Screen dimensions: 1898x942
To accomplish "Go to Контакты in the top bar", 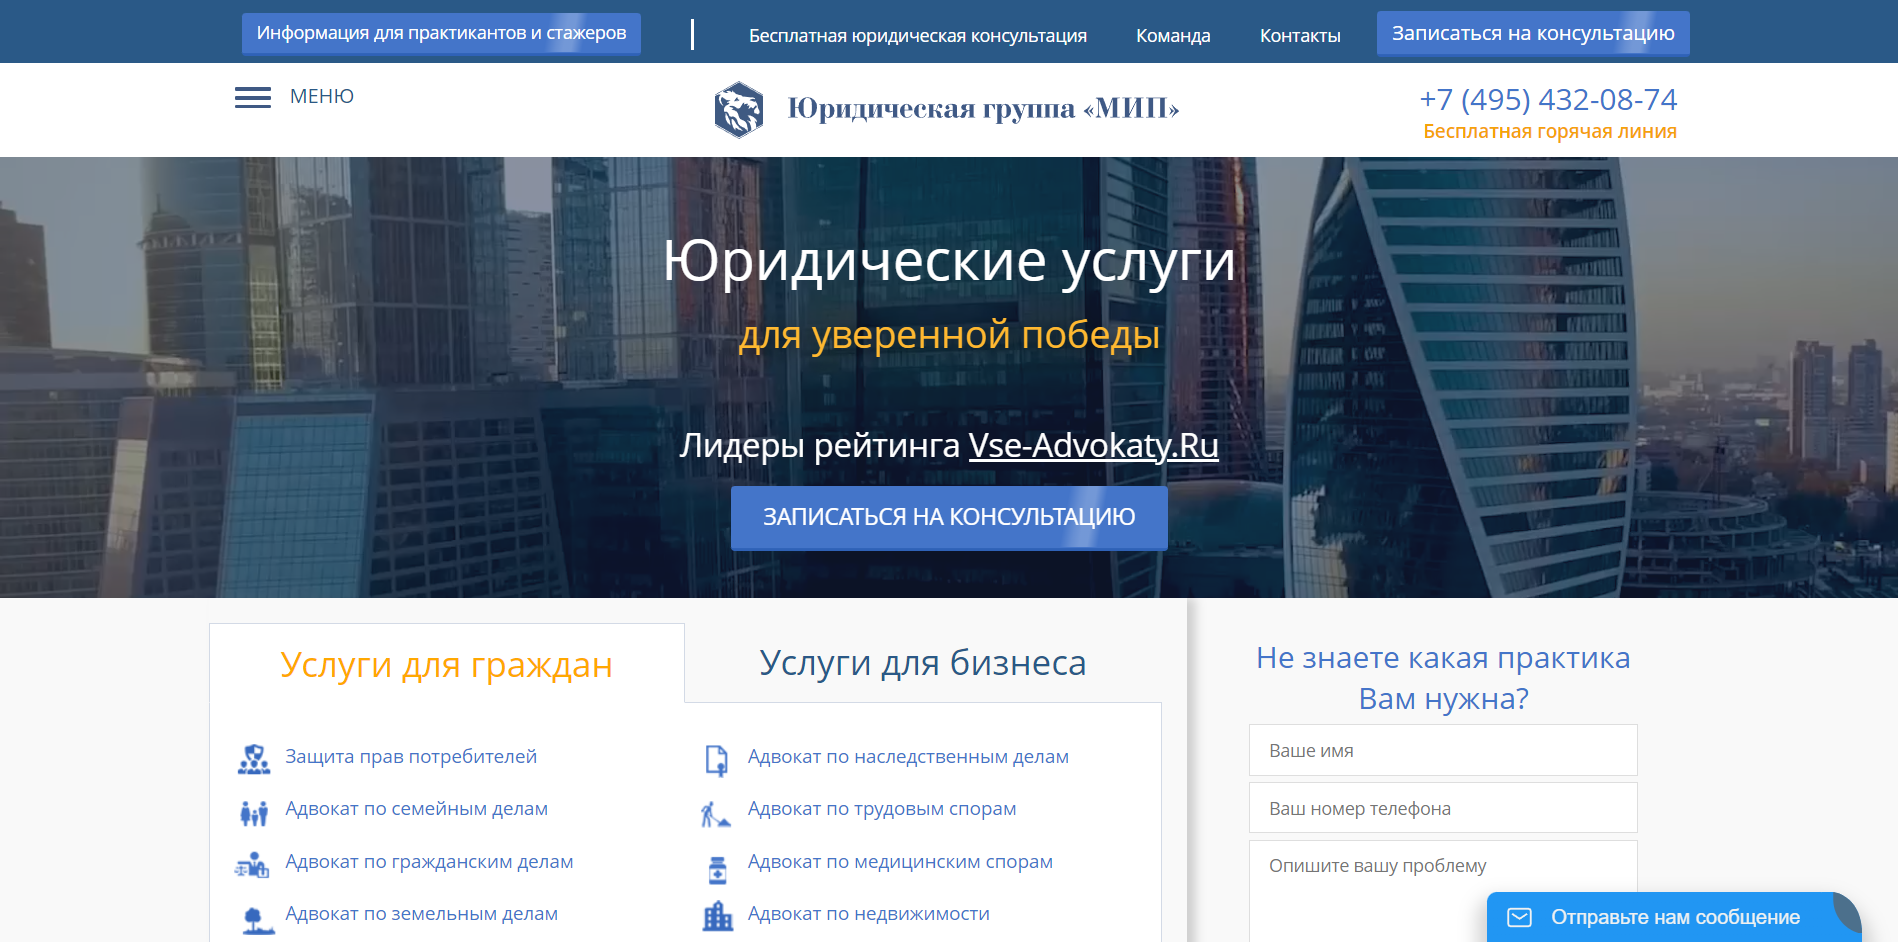I will [x=1299, y=36].
